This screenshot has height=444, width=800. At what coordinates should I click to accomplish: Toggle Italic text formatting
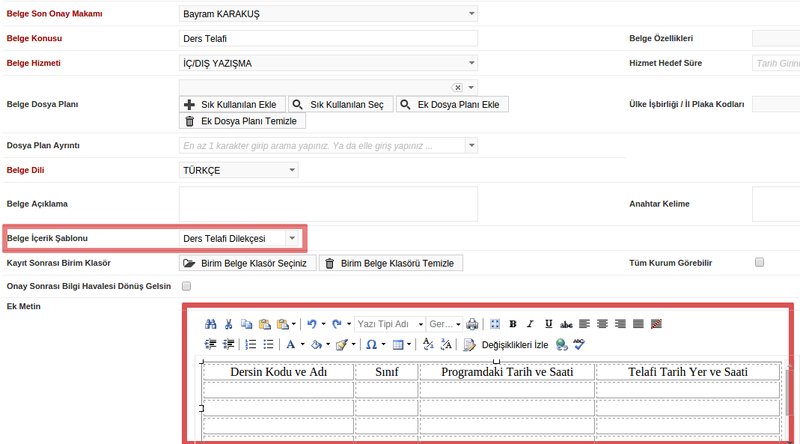(x=531, y=324)
